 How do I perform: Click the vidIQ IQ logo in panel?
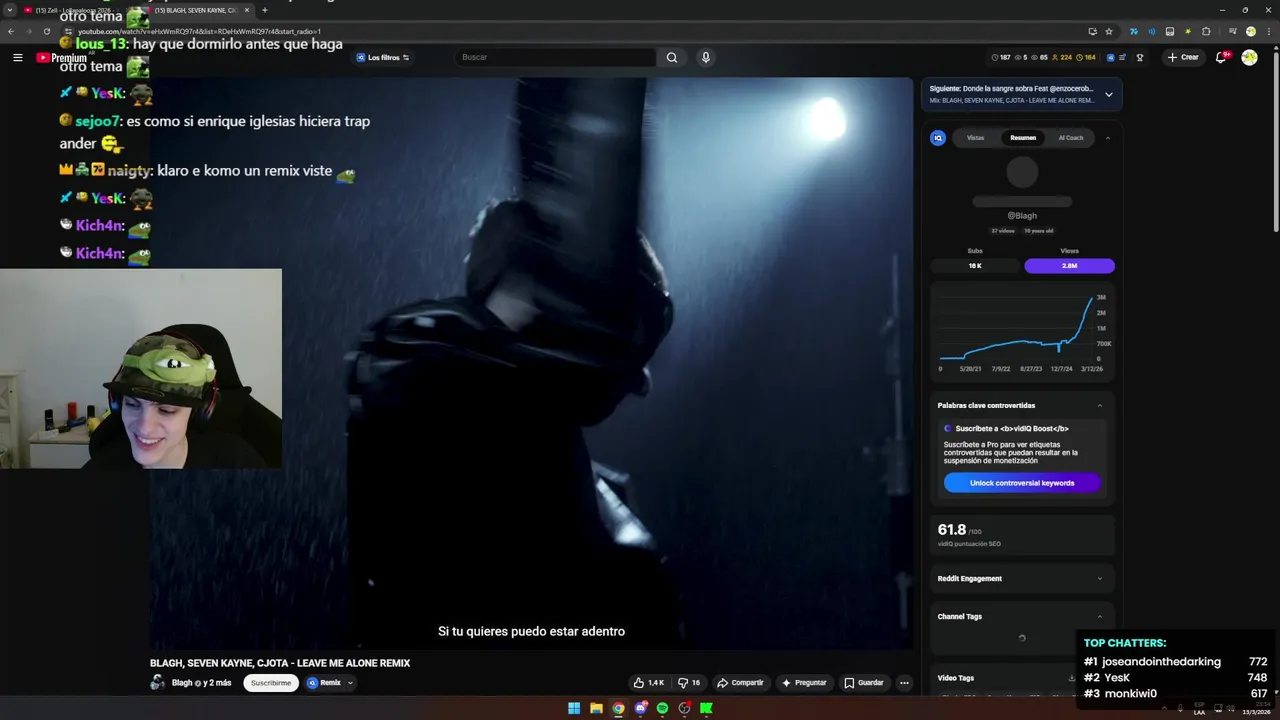(x=937, y=138)
